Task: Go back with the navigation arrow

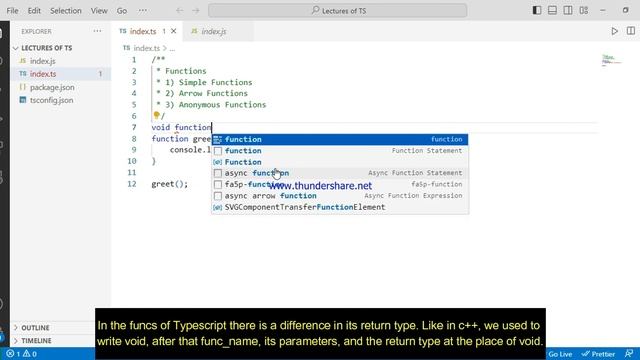Action: coord(180,11)
